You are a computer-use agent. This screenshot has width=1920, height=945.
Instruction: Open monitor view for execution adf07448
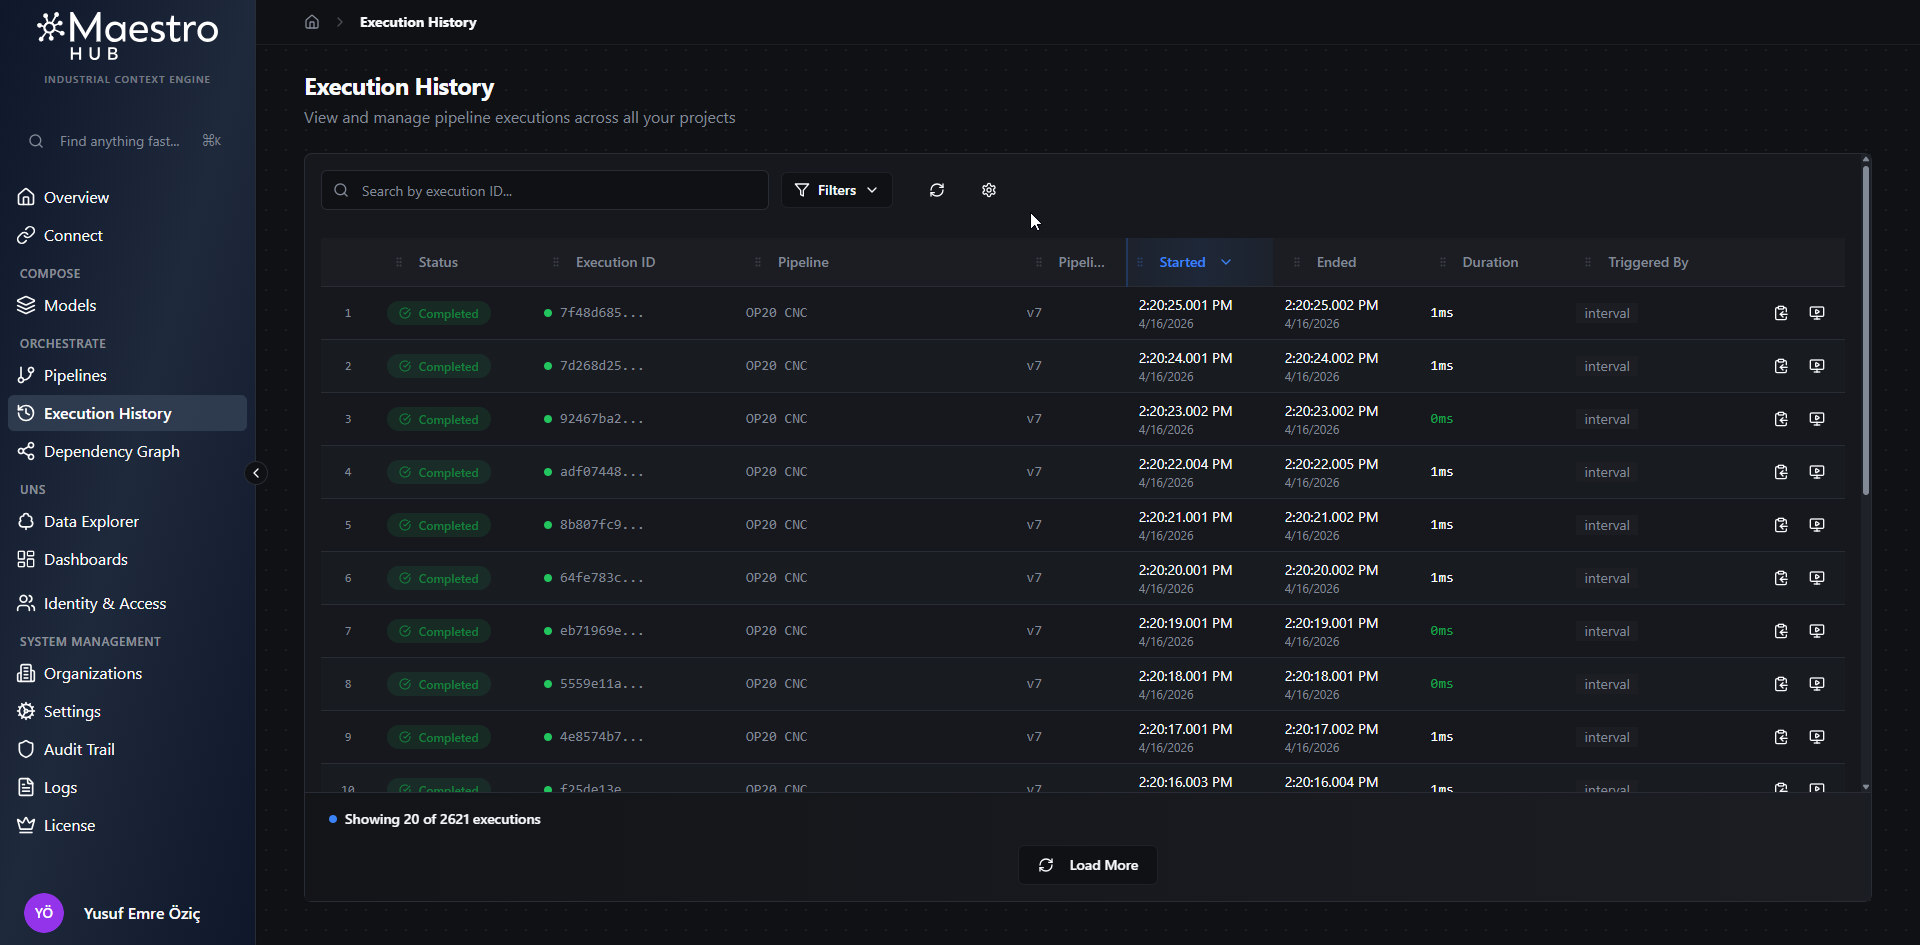pos(1817,472)
